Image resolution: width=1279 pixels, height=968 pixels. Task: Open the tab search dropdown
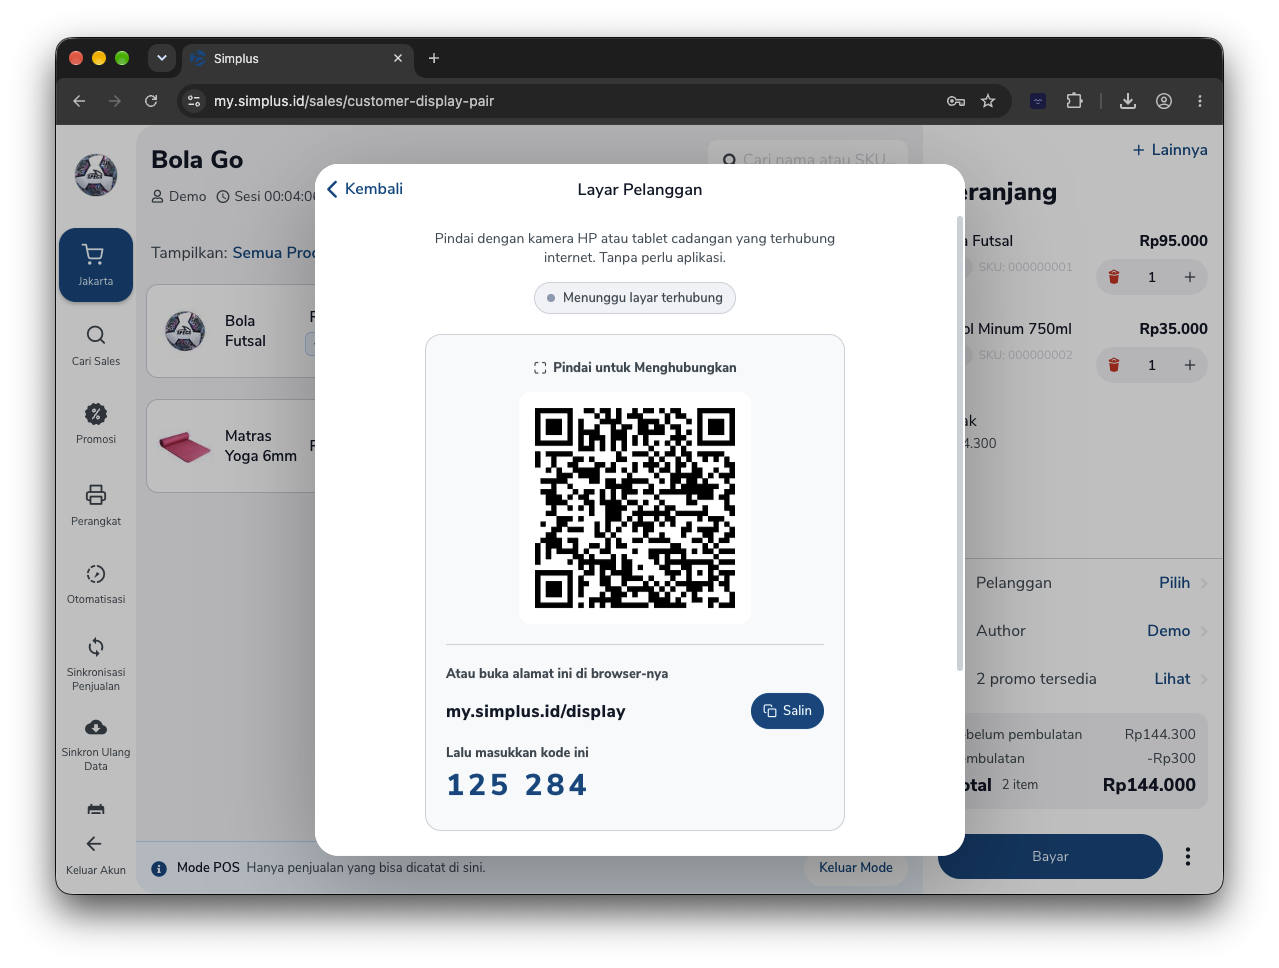pos(162,58)
